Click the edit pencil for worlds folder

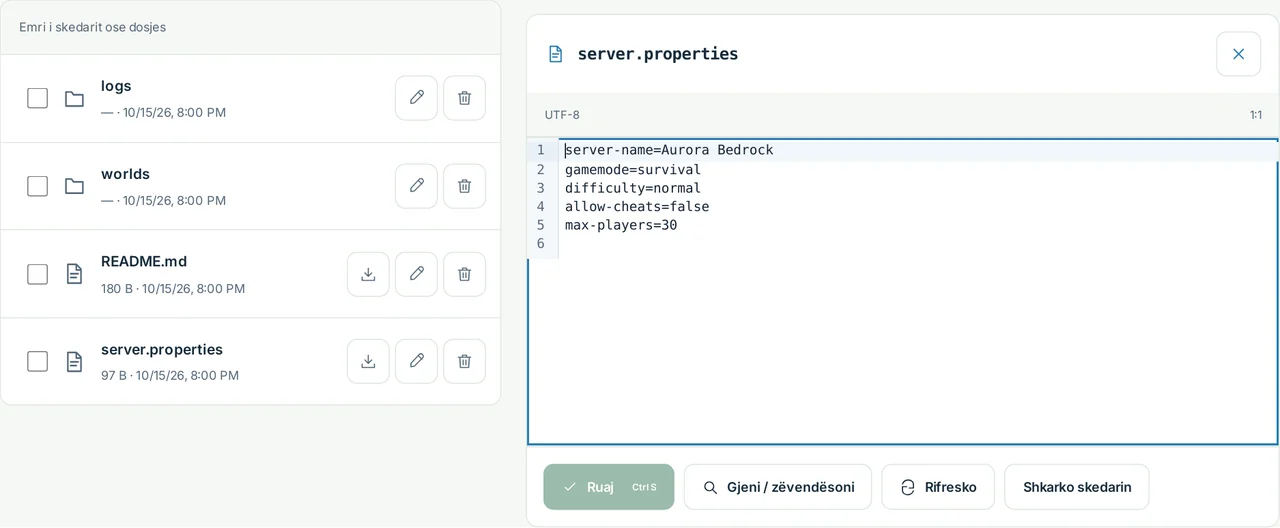pyautogui.click(x=416, y=186)
